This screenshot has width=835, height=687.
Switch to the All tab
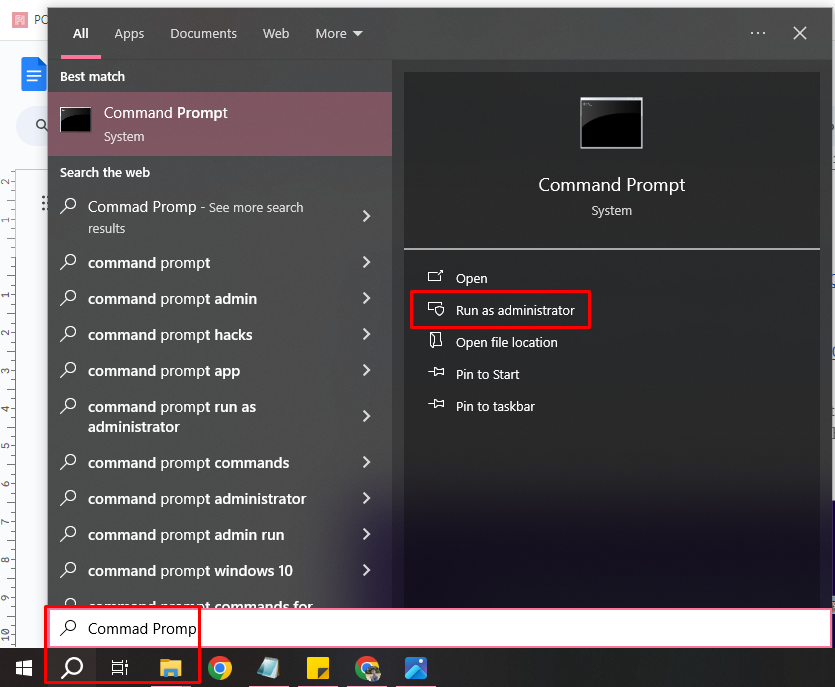[81, 34]
